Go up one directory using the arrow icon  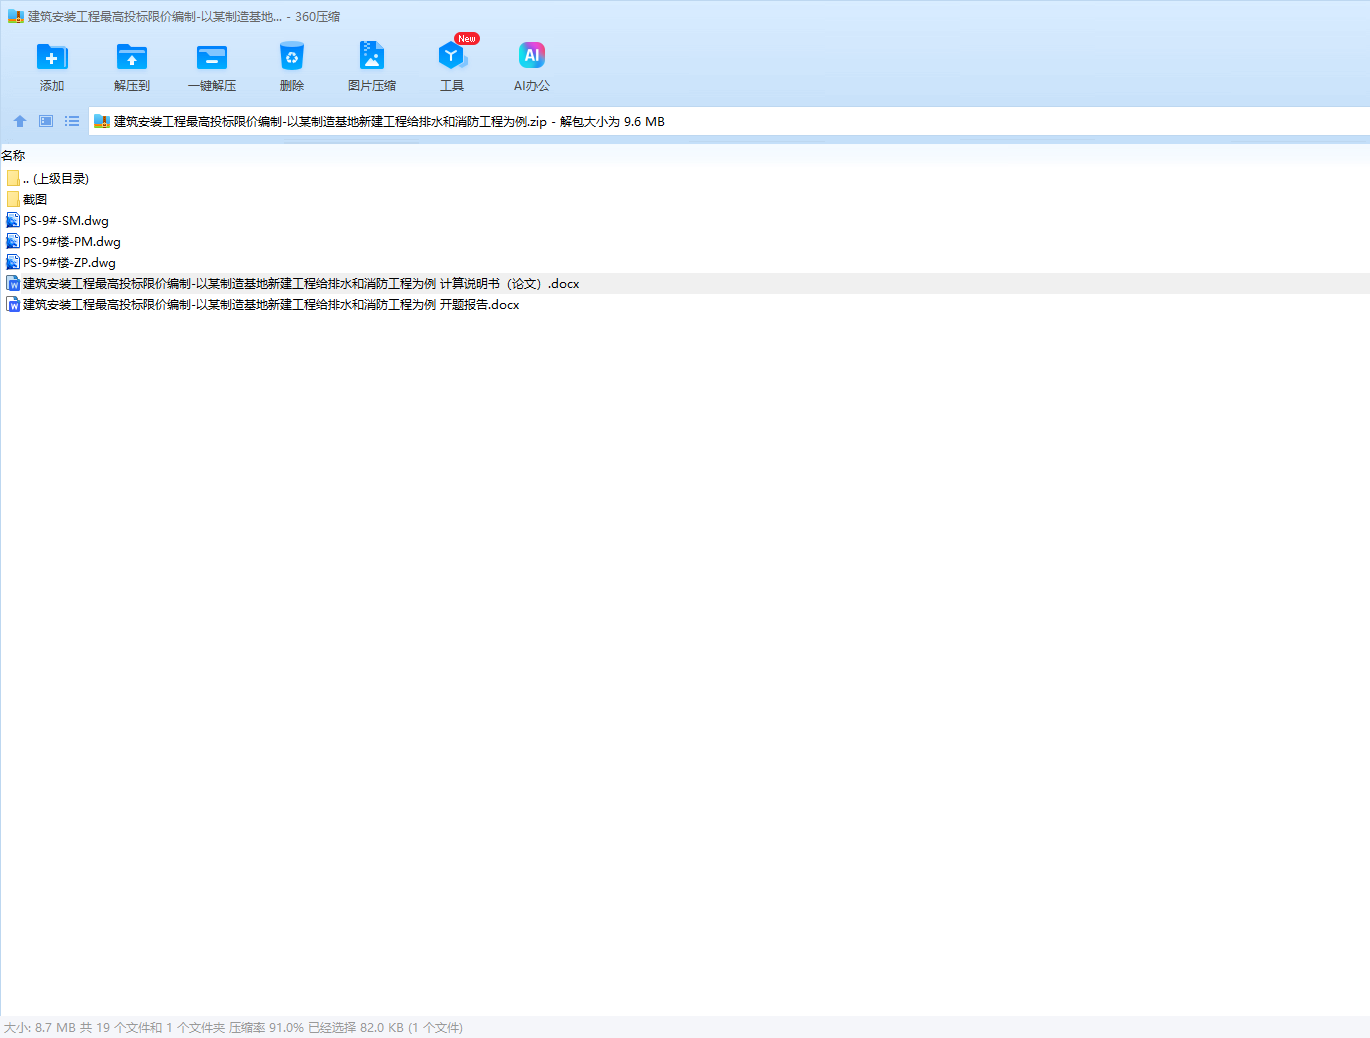pos(20,121)
